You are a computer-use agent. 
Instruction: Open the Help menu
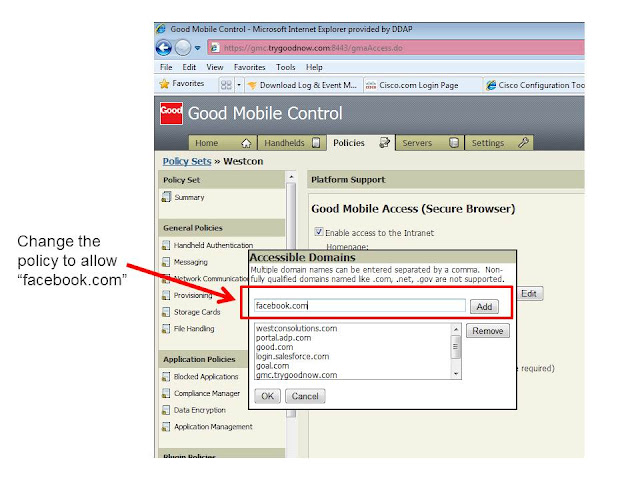pyautogui.click(x=314, y=67)
